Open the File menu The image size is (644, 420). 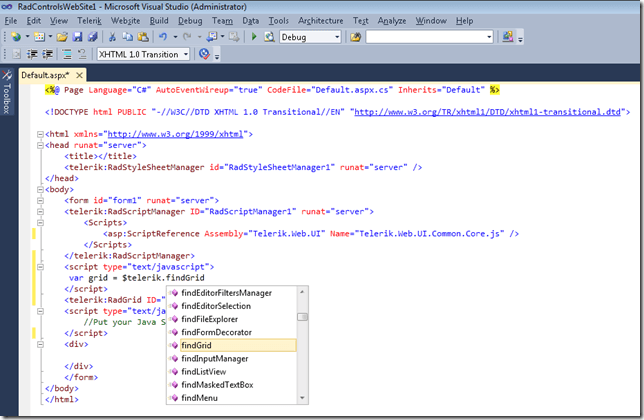click(x=11, y=21)
